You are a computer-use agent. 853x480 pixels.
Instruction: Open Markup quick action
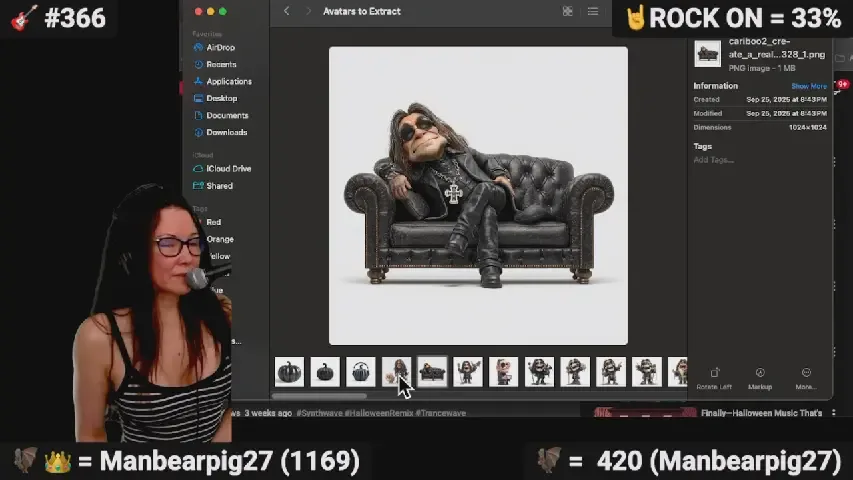tap(760, 377)
